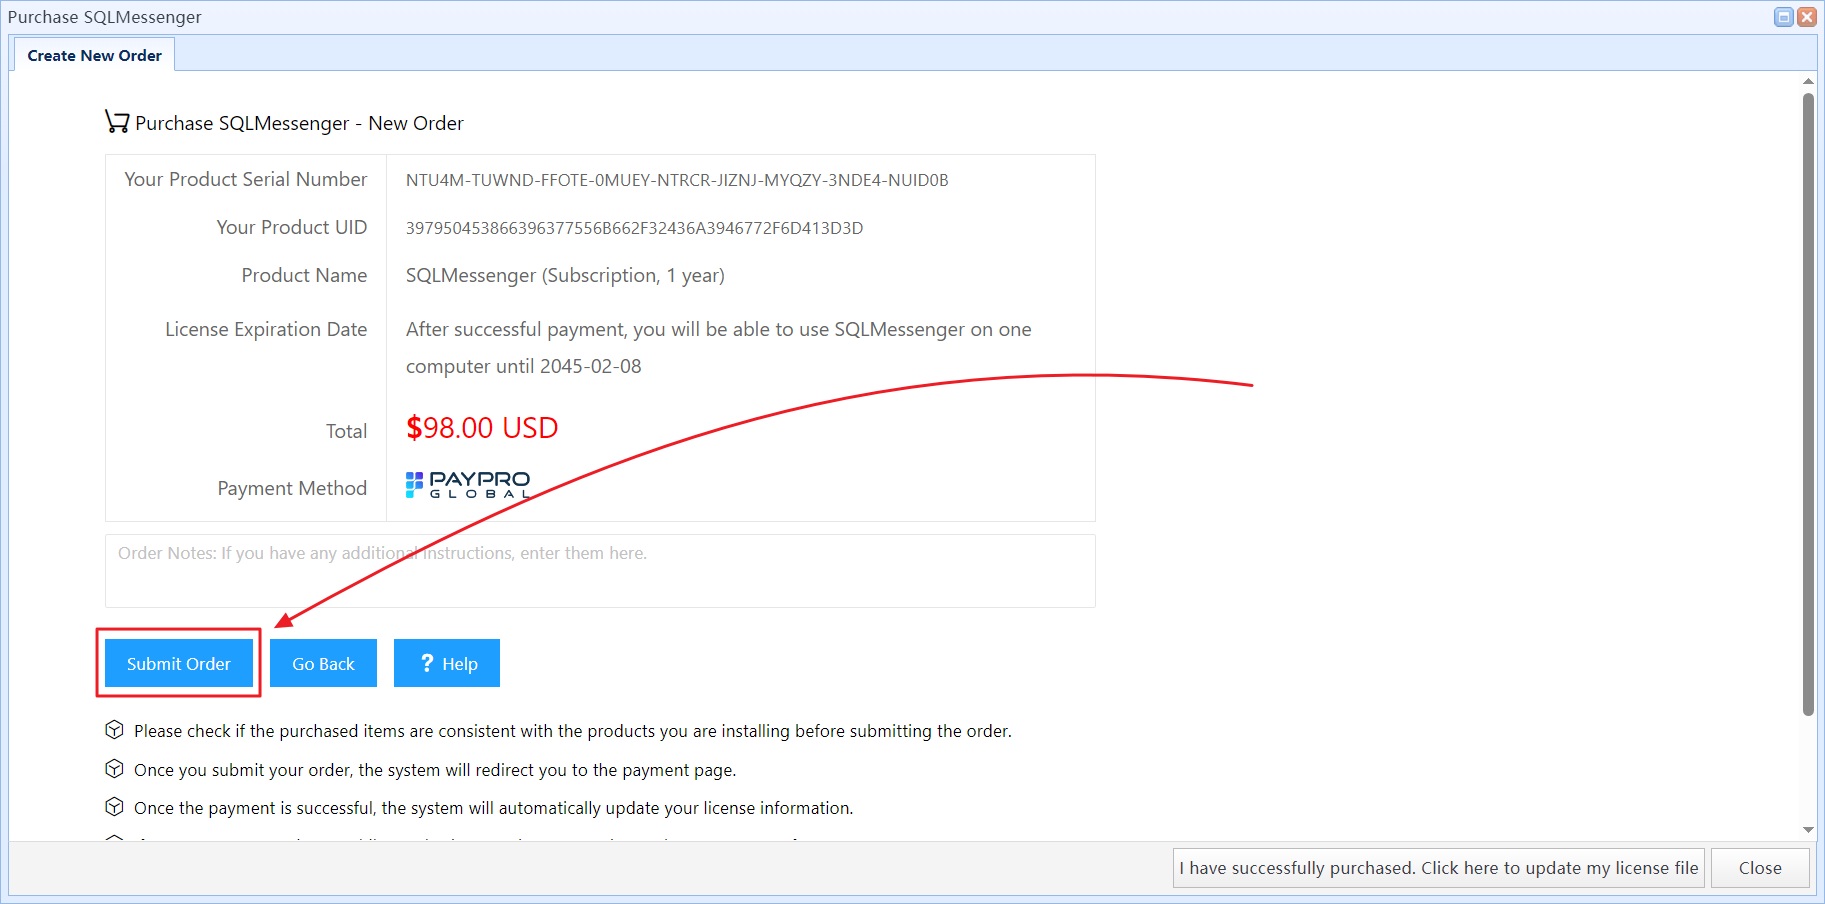The height and width of the screenshot is (904, 1825).
Task: Click the vertical scrollbar thumb
Action: tap(1808, 404)
